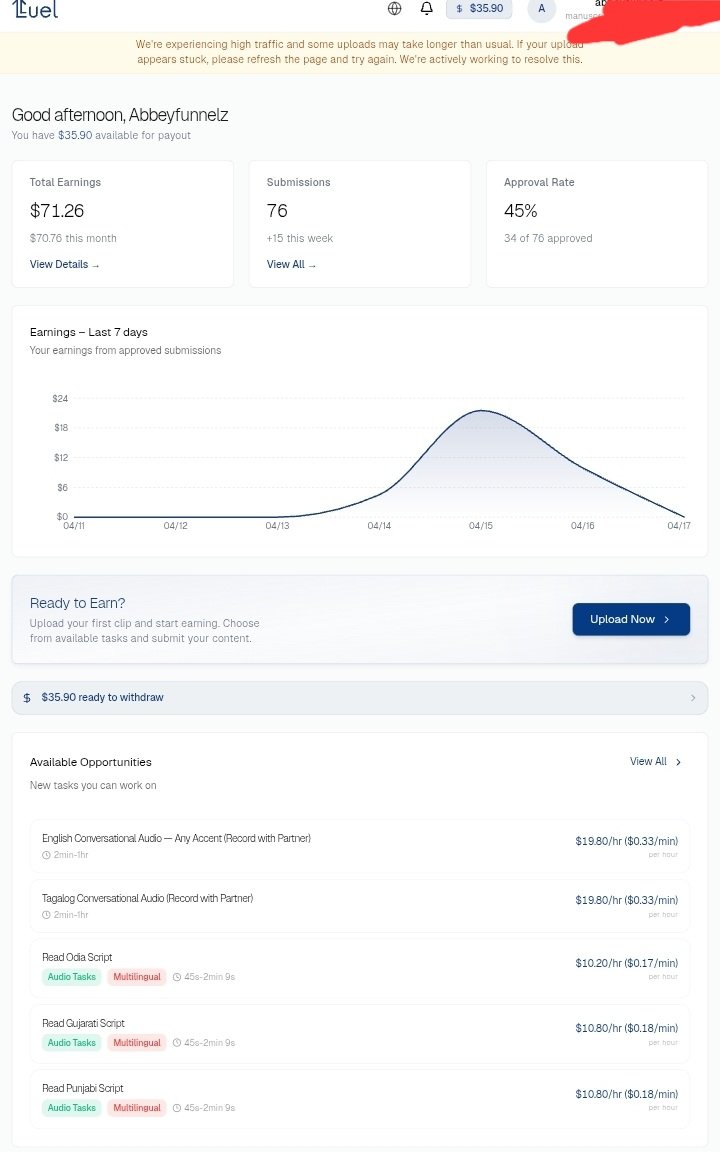Click the 45% approval rate value
Screen dimensions: 720x1152
[520, 211]
